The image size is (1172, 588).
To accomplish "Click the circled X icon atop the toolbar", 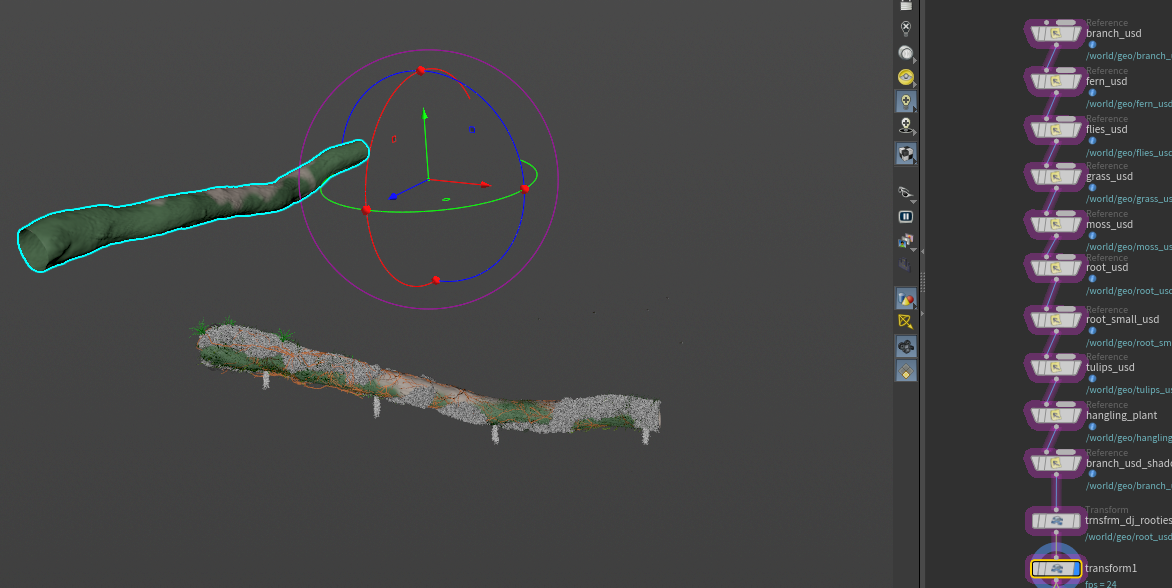I will [905, 28].
